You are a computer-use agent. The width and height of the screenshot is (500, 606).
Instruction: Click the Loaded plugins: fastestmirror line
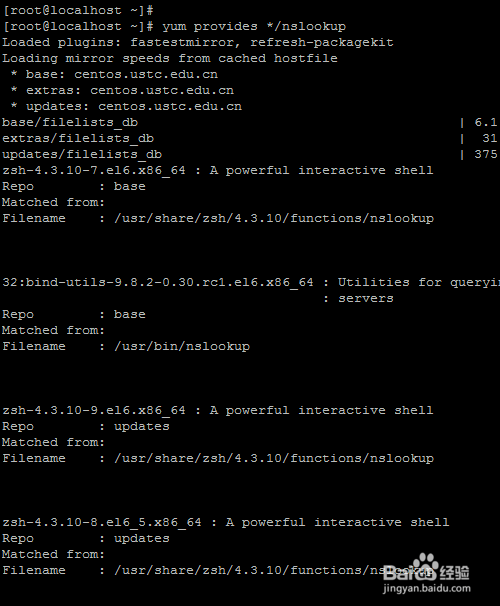(x=198, y=43)
